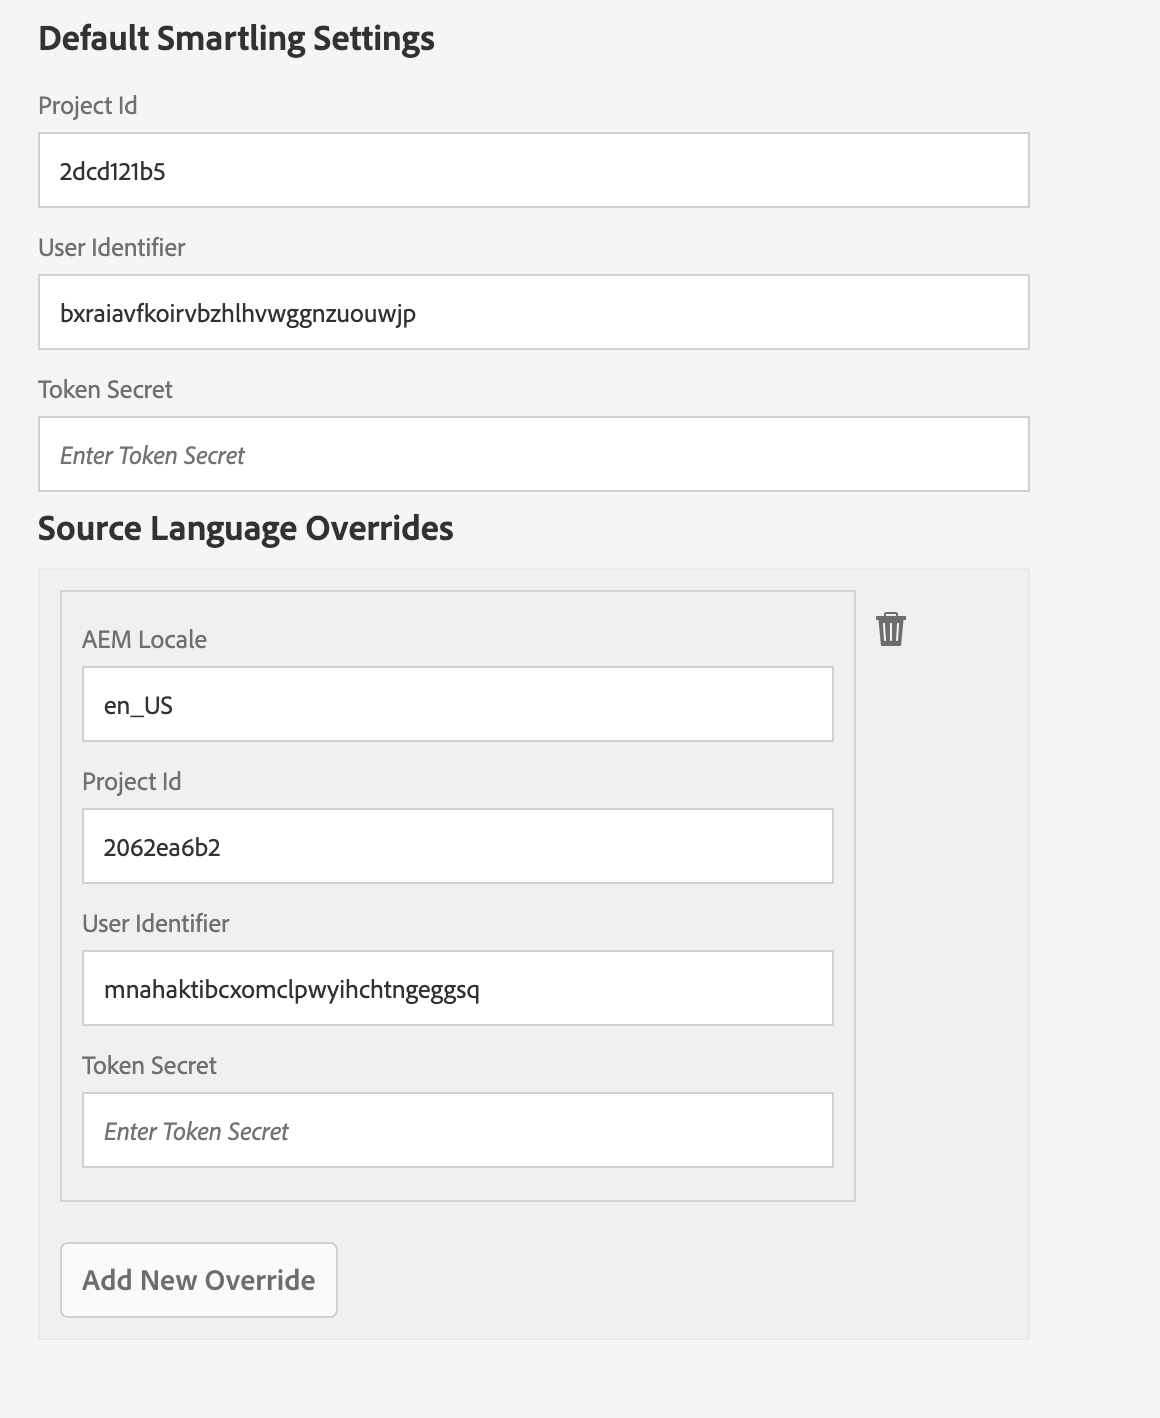Focus the default Project Id field containing 2dcd121b5
1160x1418 pixels.
coord(533,171)
